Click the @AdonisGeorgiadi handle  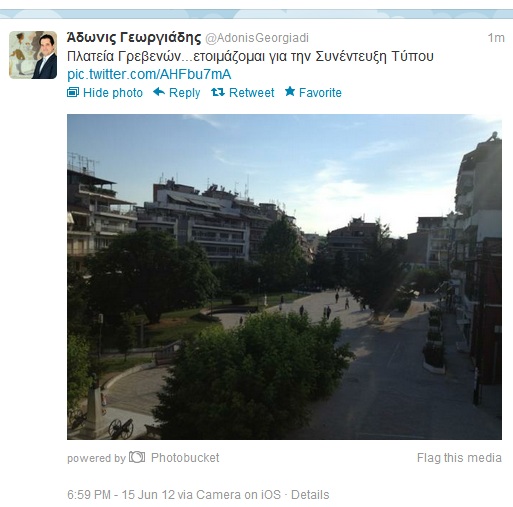click(257, 38)
